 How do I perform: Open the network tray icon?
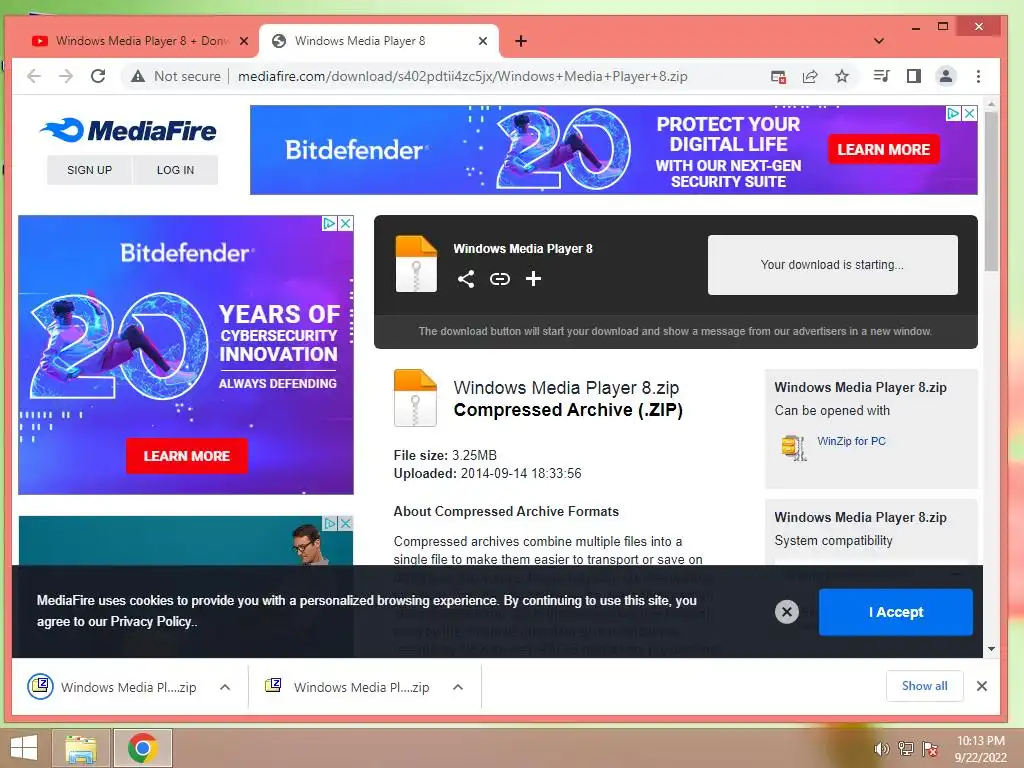click(905, 749)
